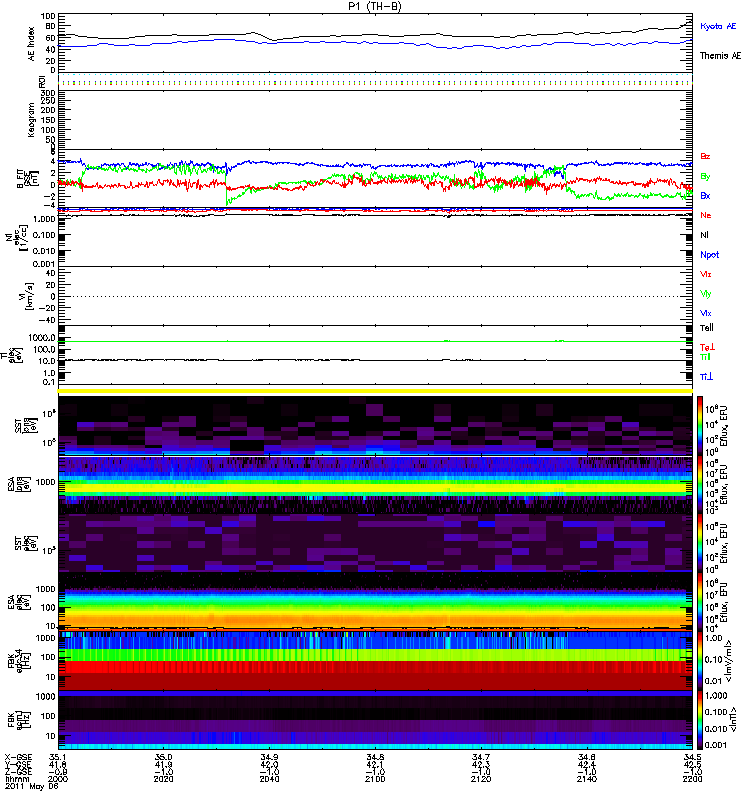Click the 2100 time tick label
This screenshot has width=750, height=800.
[x=375, y=779]
